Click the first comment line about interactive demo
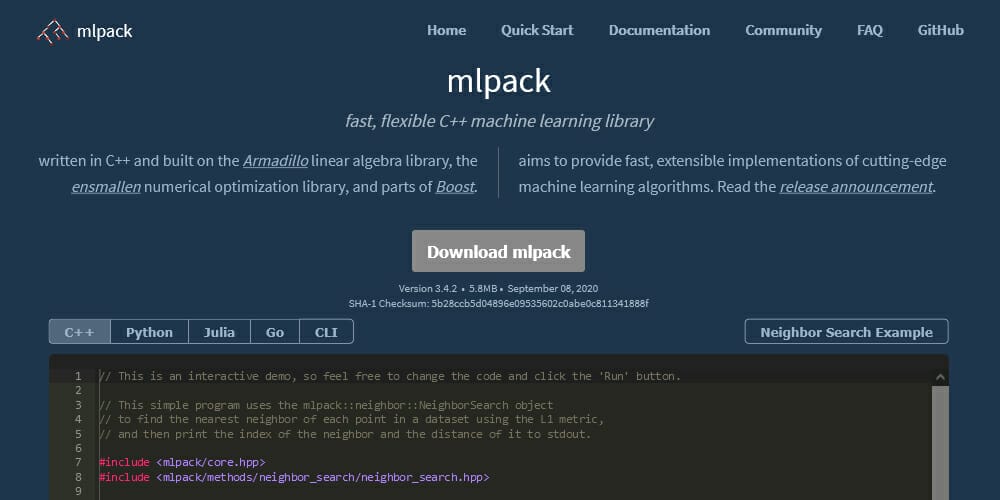The width and height of the screenshot is (1000, 500). 390,376
